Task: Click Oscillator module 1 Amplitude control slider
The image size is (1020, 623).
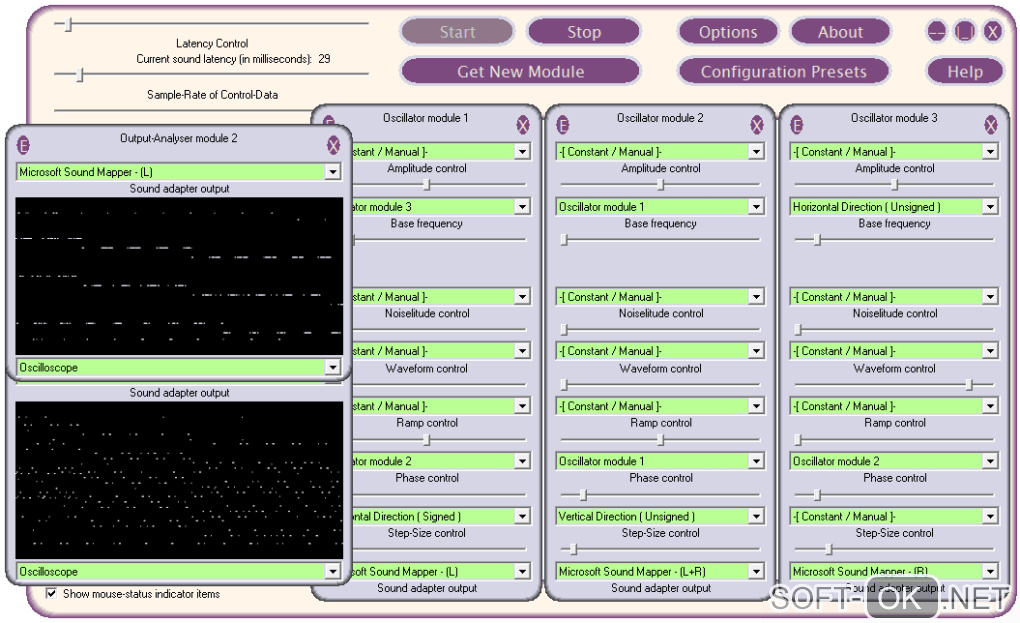Action: tap(427, 185)
